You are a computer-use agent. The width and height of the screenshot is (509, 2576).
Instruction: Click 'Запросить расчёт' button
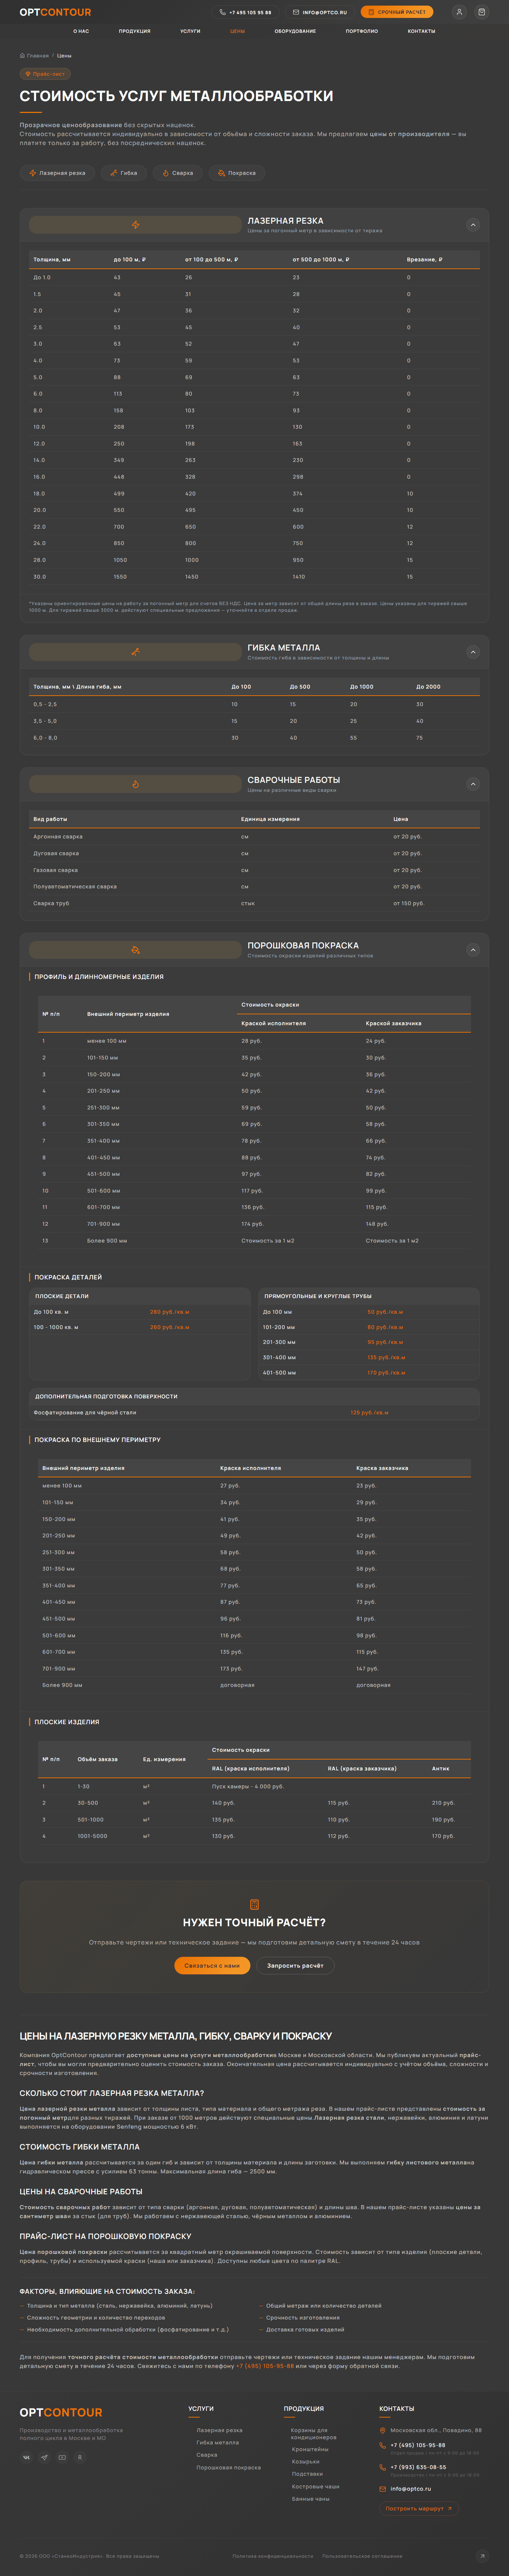pyautogui.click(x=295, y=1965)
